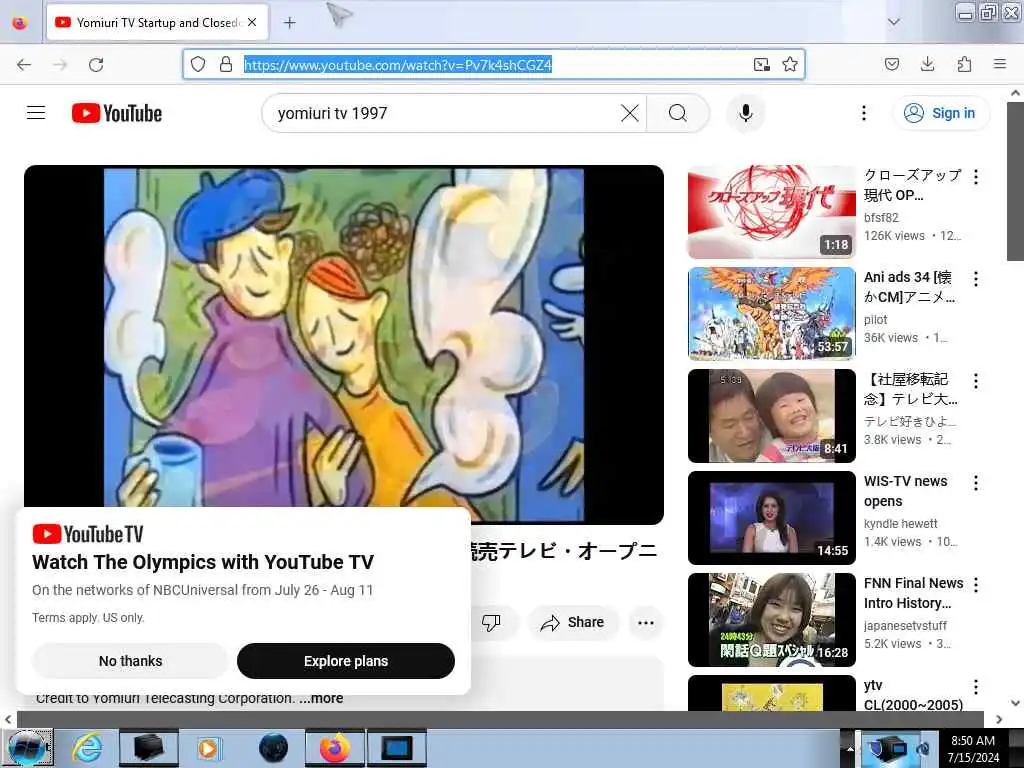This screenshot has height=768, width=1024.
Task: Click Explore plans in the YouTube TV promo
Action: coord(346,661)
